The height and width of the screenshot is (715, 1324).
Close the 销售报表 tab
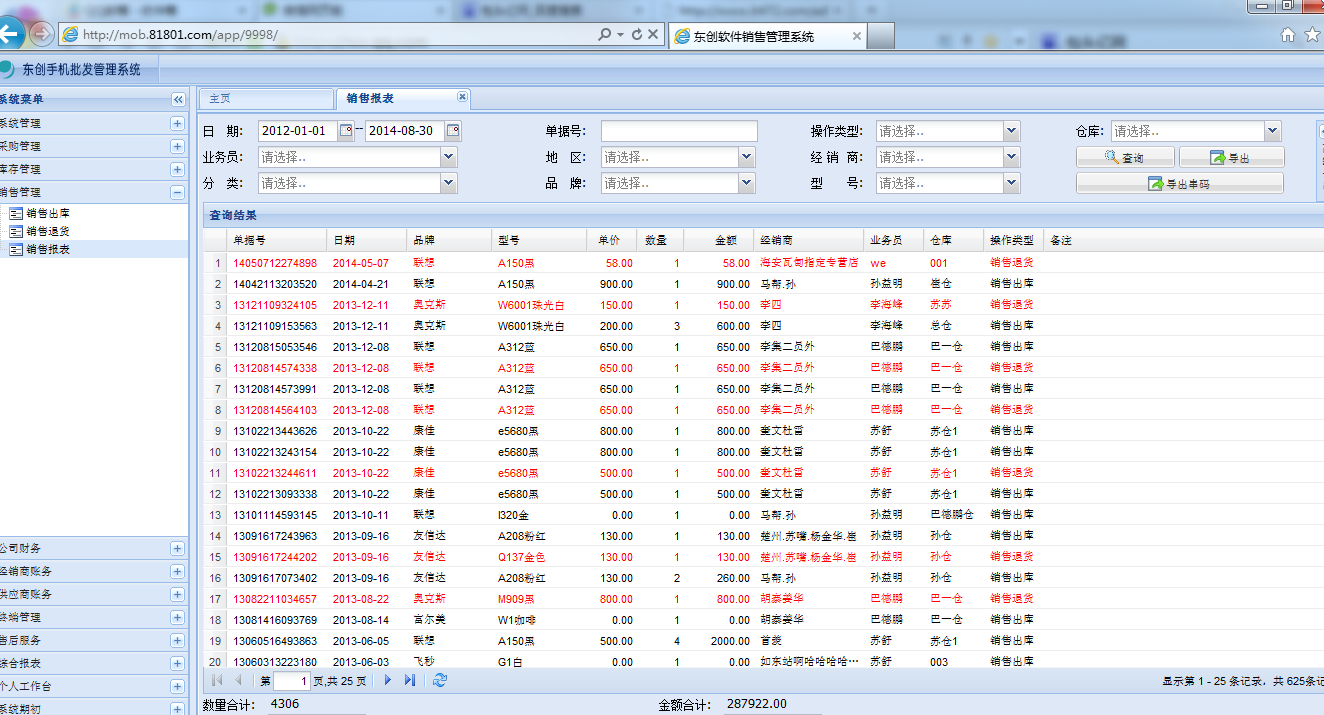click(x=462, y=97)
